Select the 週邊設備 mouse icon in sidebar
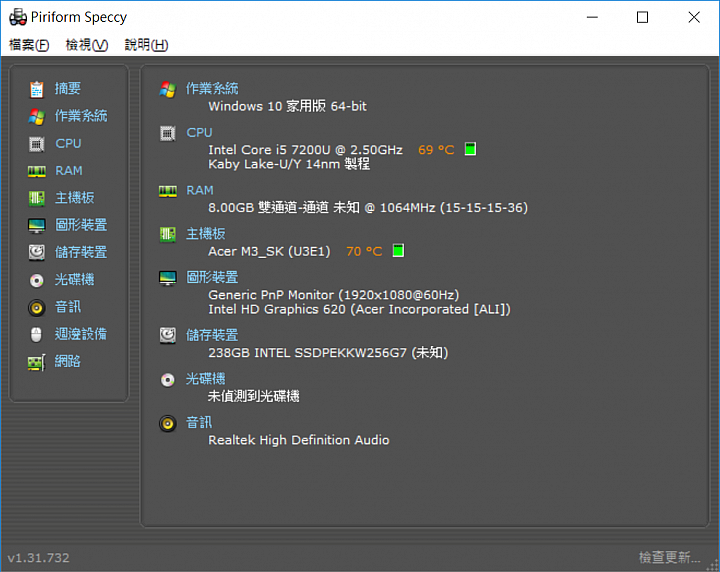Image resolution: width=720 pixels, height=572 pixels. [x=36, y=335]
